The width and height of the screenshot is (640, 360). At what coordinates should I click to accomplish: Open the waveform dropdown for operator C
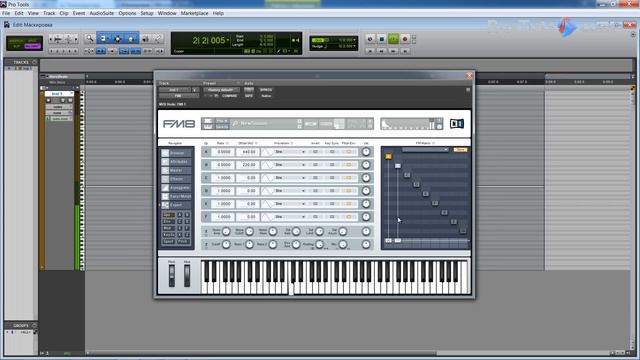coord(290,178)
